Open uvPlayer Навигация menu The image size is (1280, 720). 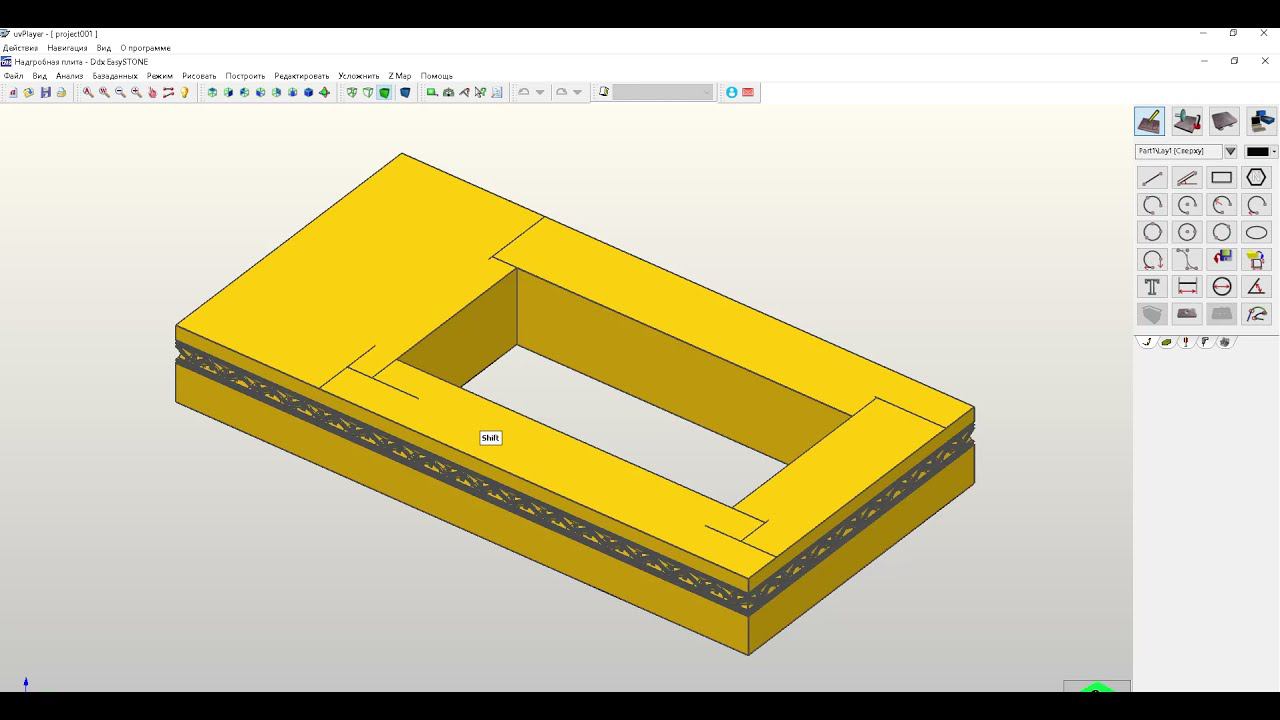(x=67, y=48)
